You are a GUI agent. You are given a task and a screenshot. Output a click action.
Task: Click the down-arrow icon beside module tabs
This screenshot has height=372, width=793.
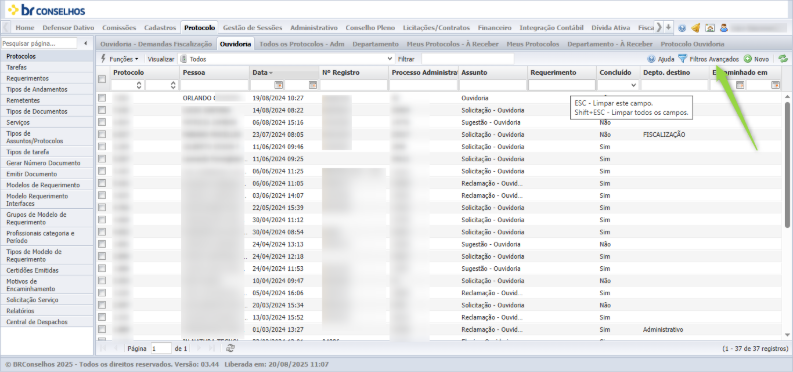point(669,27)
